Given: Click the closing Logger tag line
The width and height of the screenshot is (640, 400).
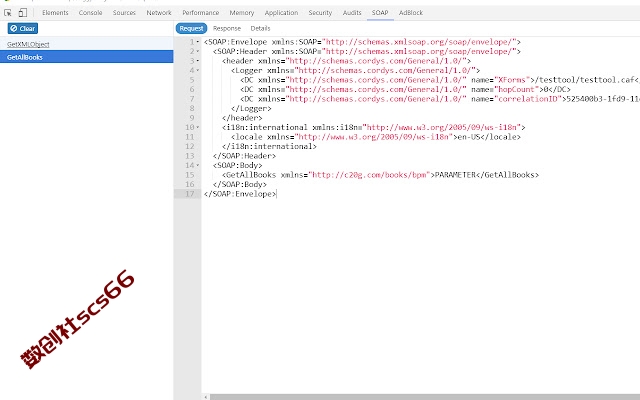Looking at the screenshot, I should pyautogui.click(x=251, y=109).
